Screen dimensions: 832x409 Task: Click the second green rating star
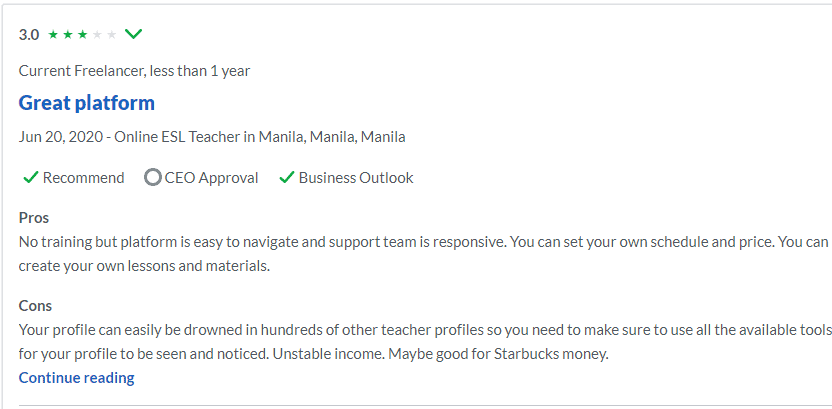67,35
